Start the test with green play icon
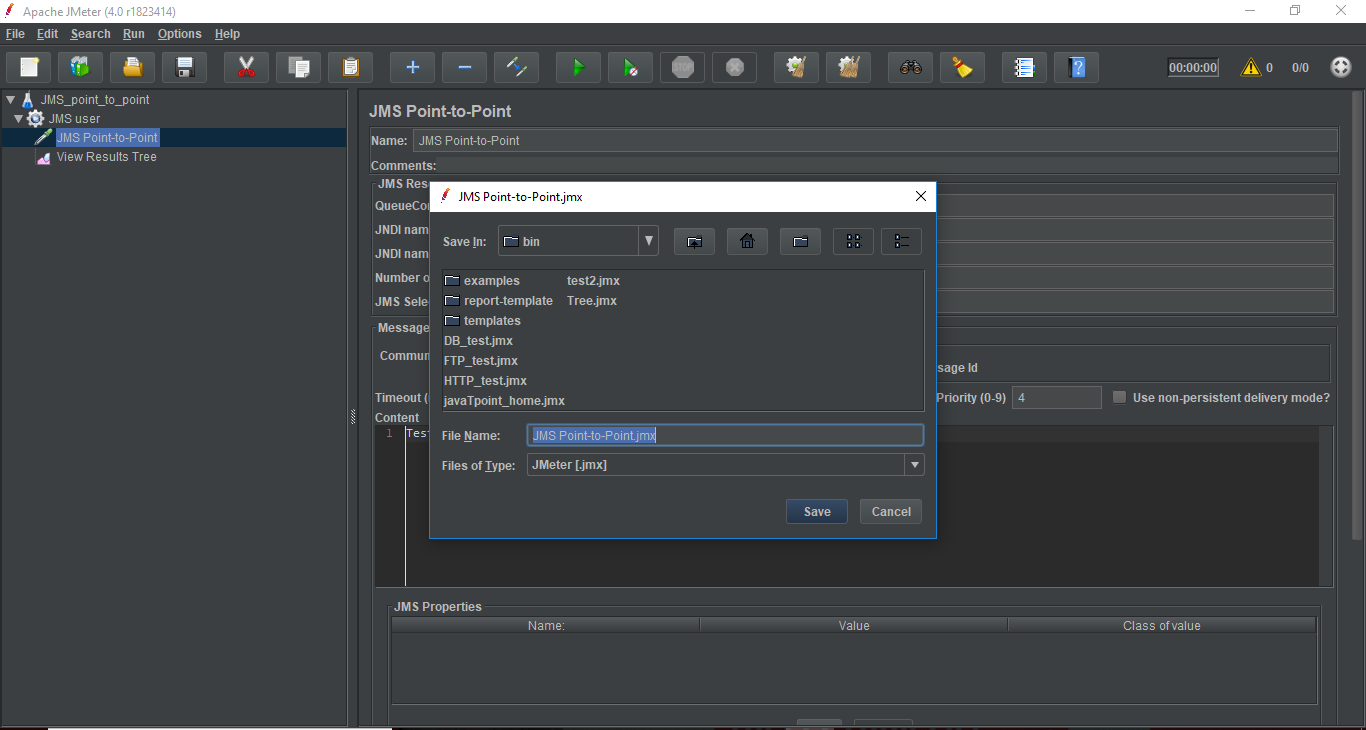The width and height of the screenshot is (1366, 730). tap(579, 67)
